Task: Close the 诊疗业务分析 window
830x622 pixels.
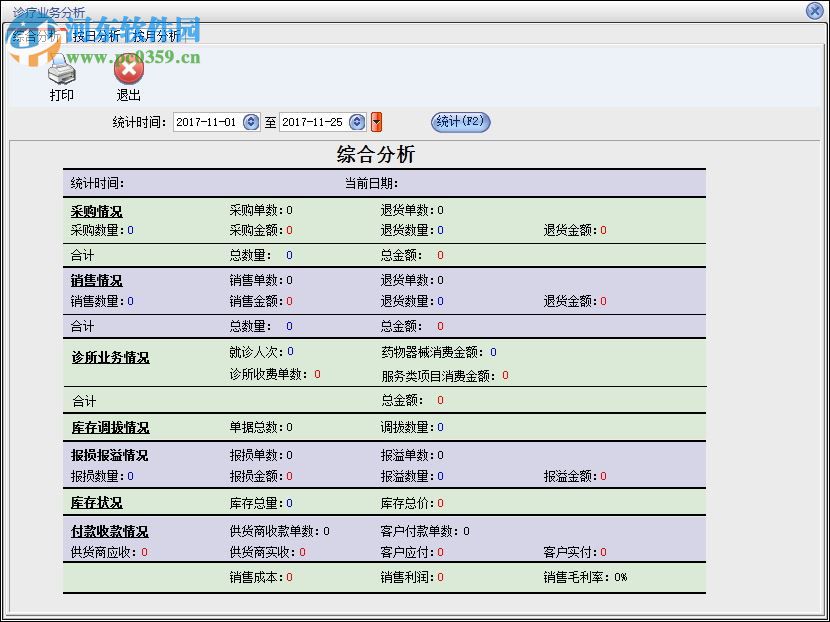Action: click(815, 11)
